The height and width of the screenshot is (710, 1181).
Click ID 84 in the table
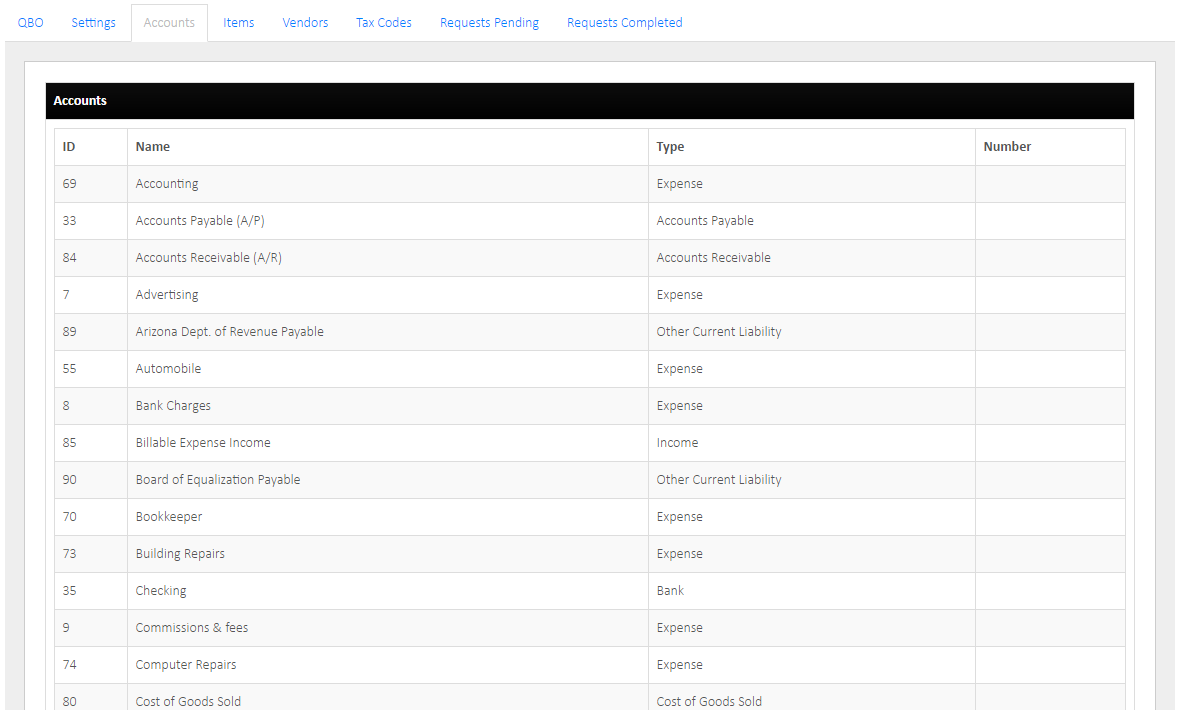(69, 257)
